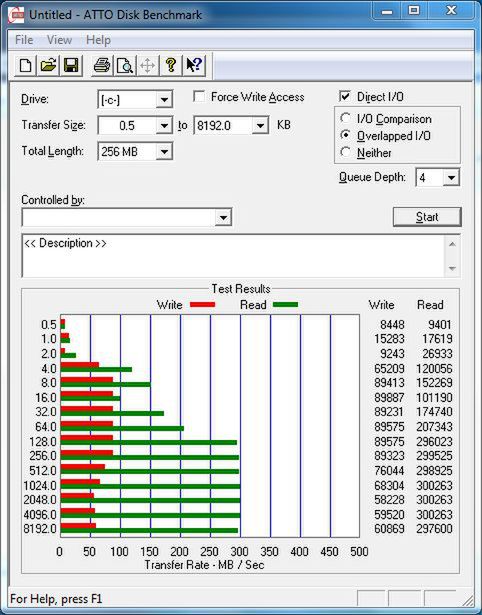This screenshot has width=482, height=615.
Task: Open the Queue Depth dropdown
Action: pyautogui.click(x=451, y=178)
